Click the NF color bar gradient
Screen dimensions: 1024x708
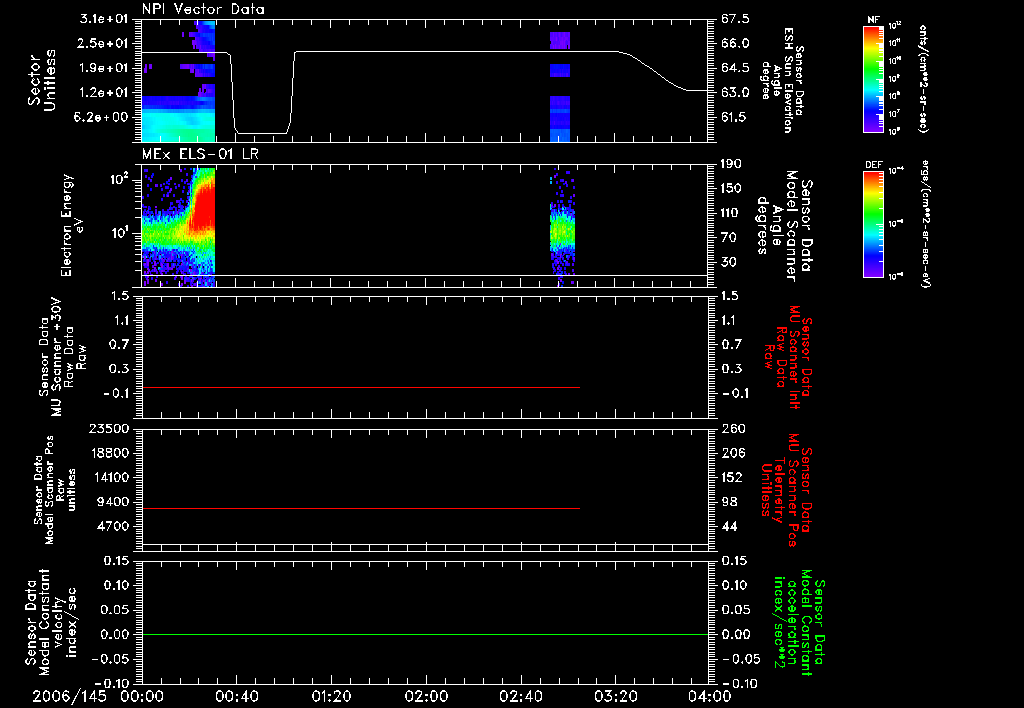(x=874, y=78)
